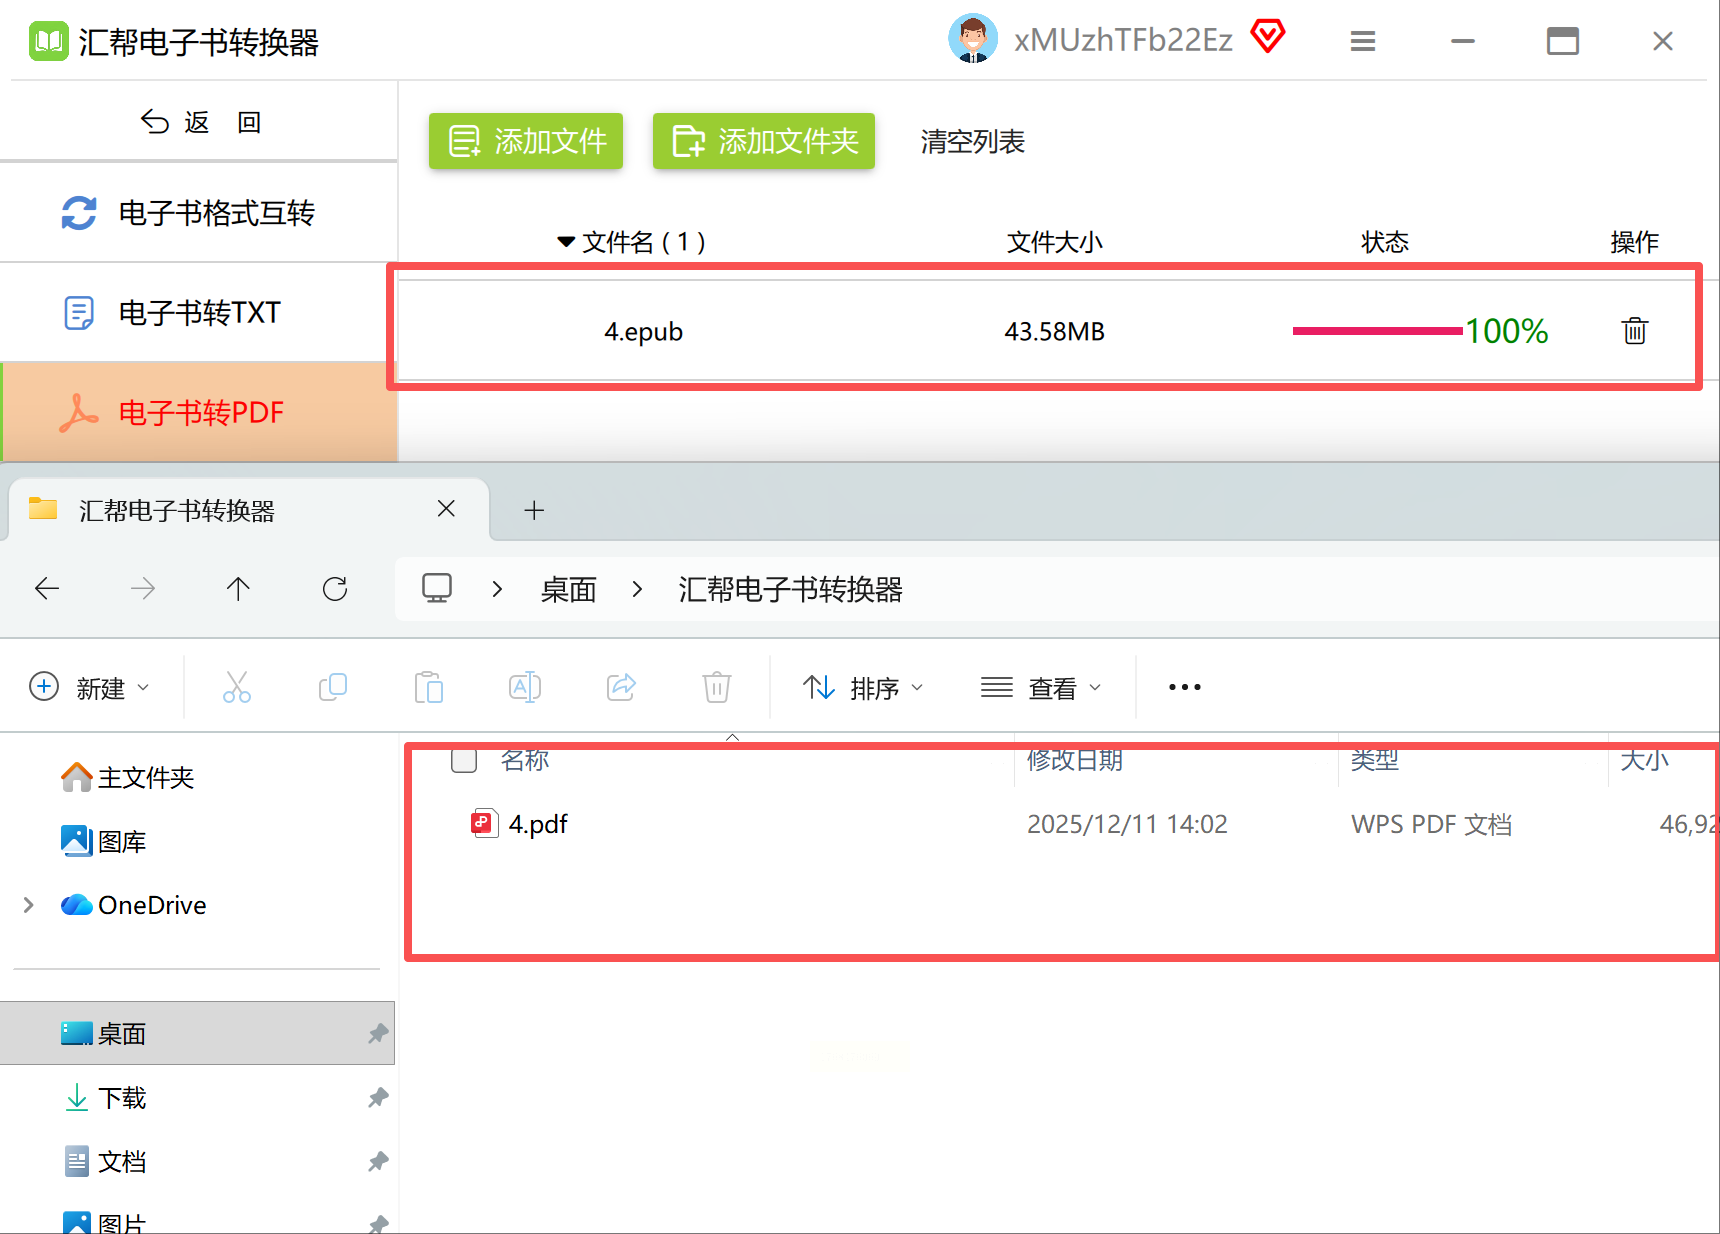The height and width of the screenshot is (1234, 1720).
Task: Open the hamburger menu in title bar
Action: (1362, 41)
